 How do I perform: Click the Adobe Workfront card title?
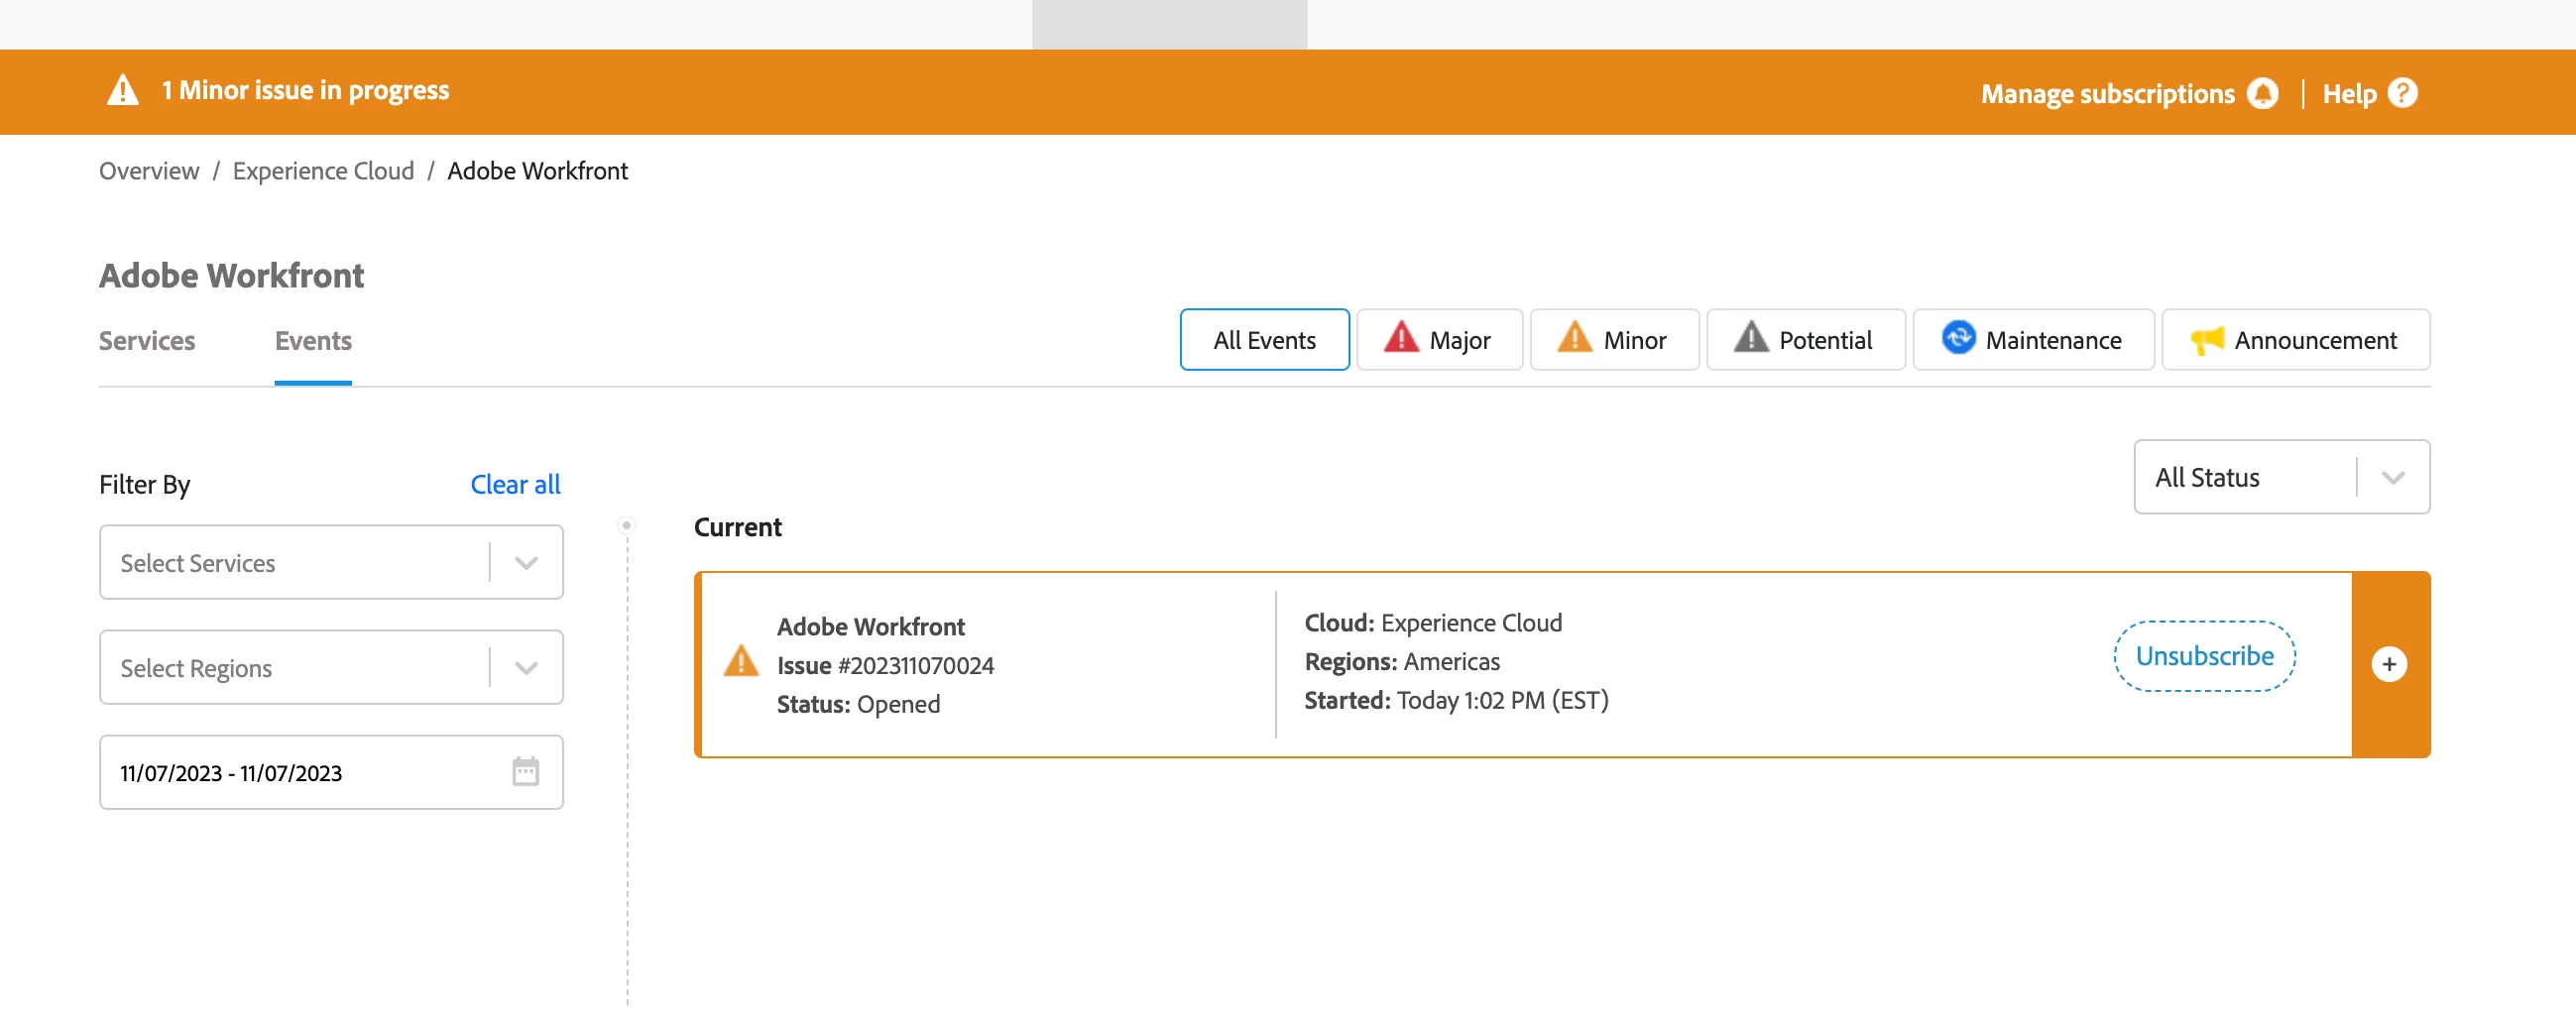point(870,626)
